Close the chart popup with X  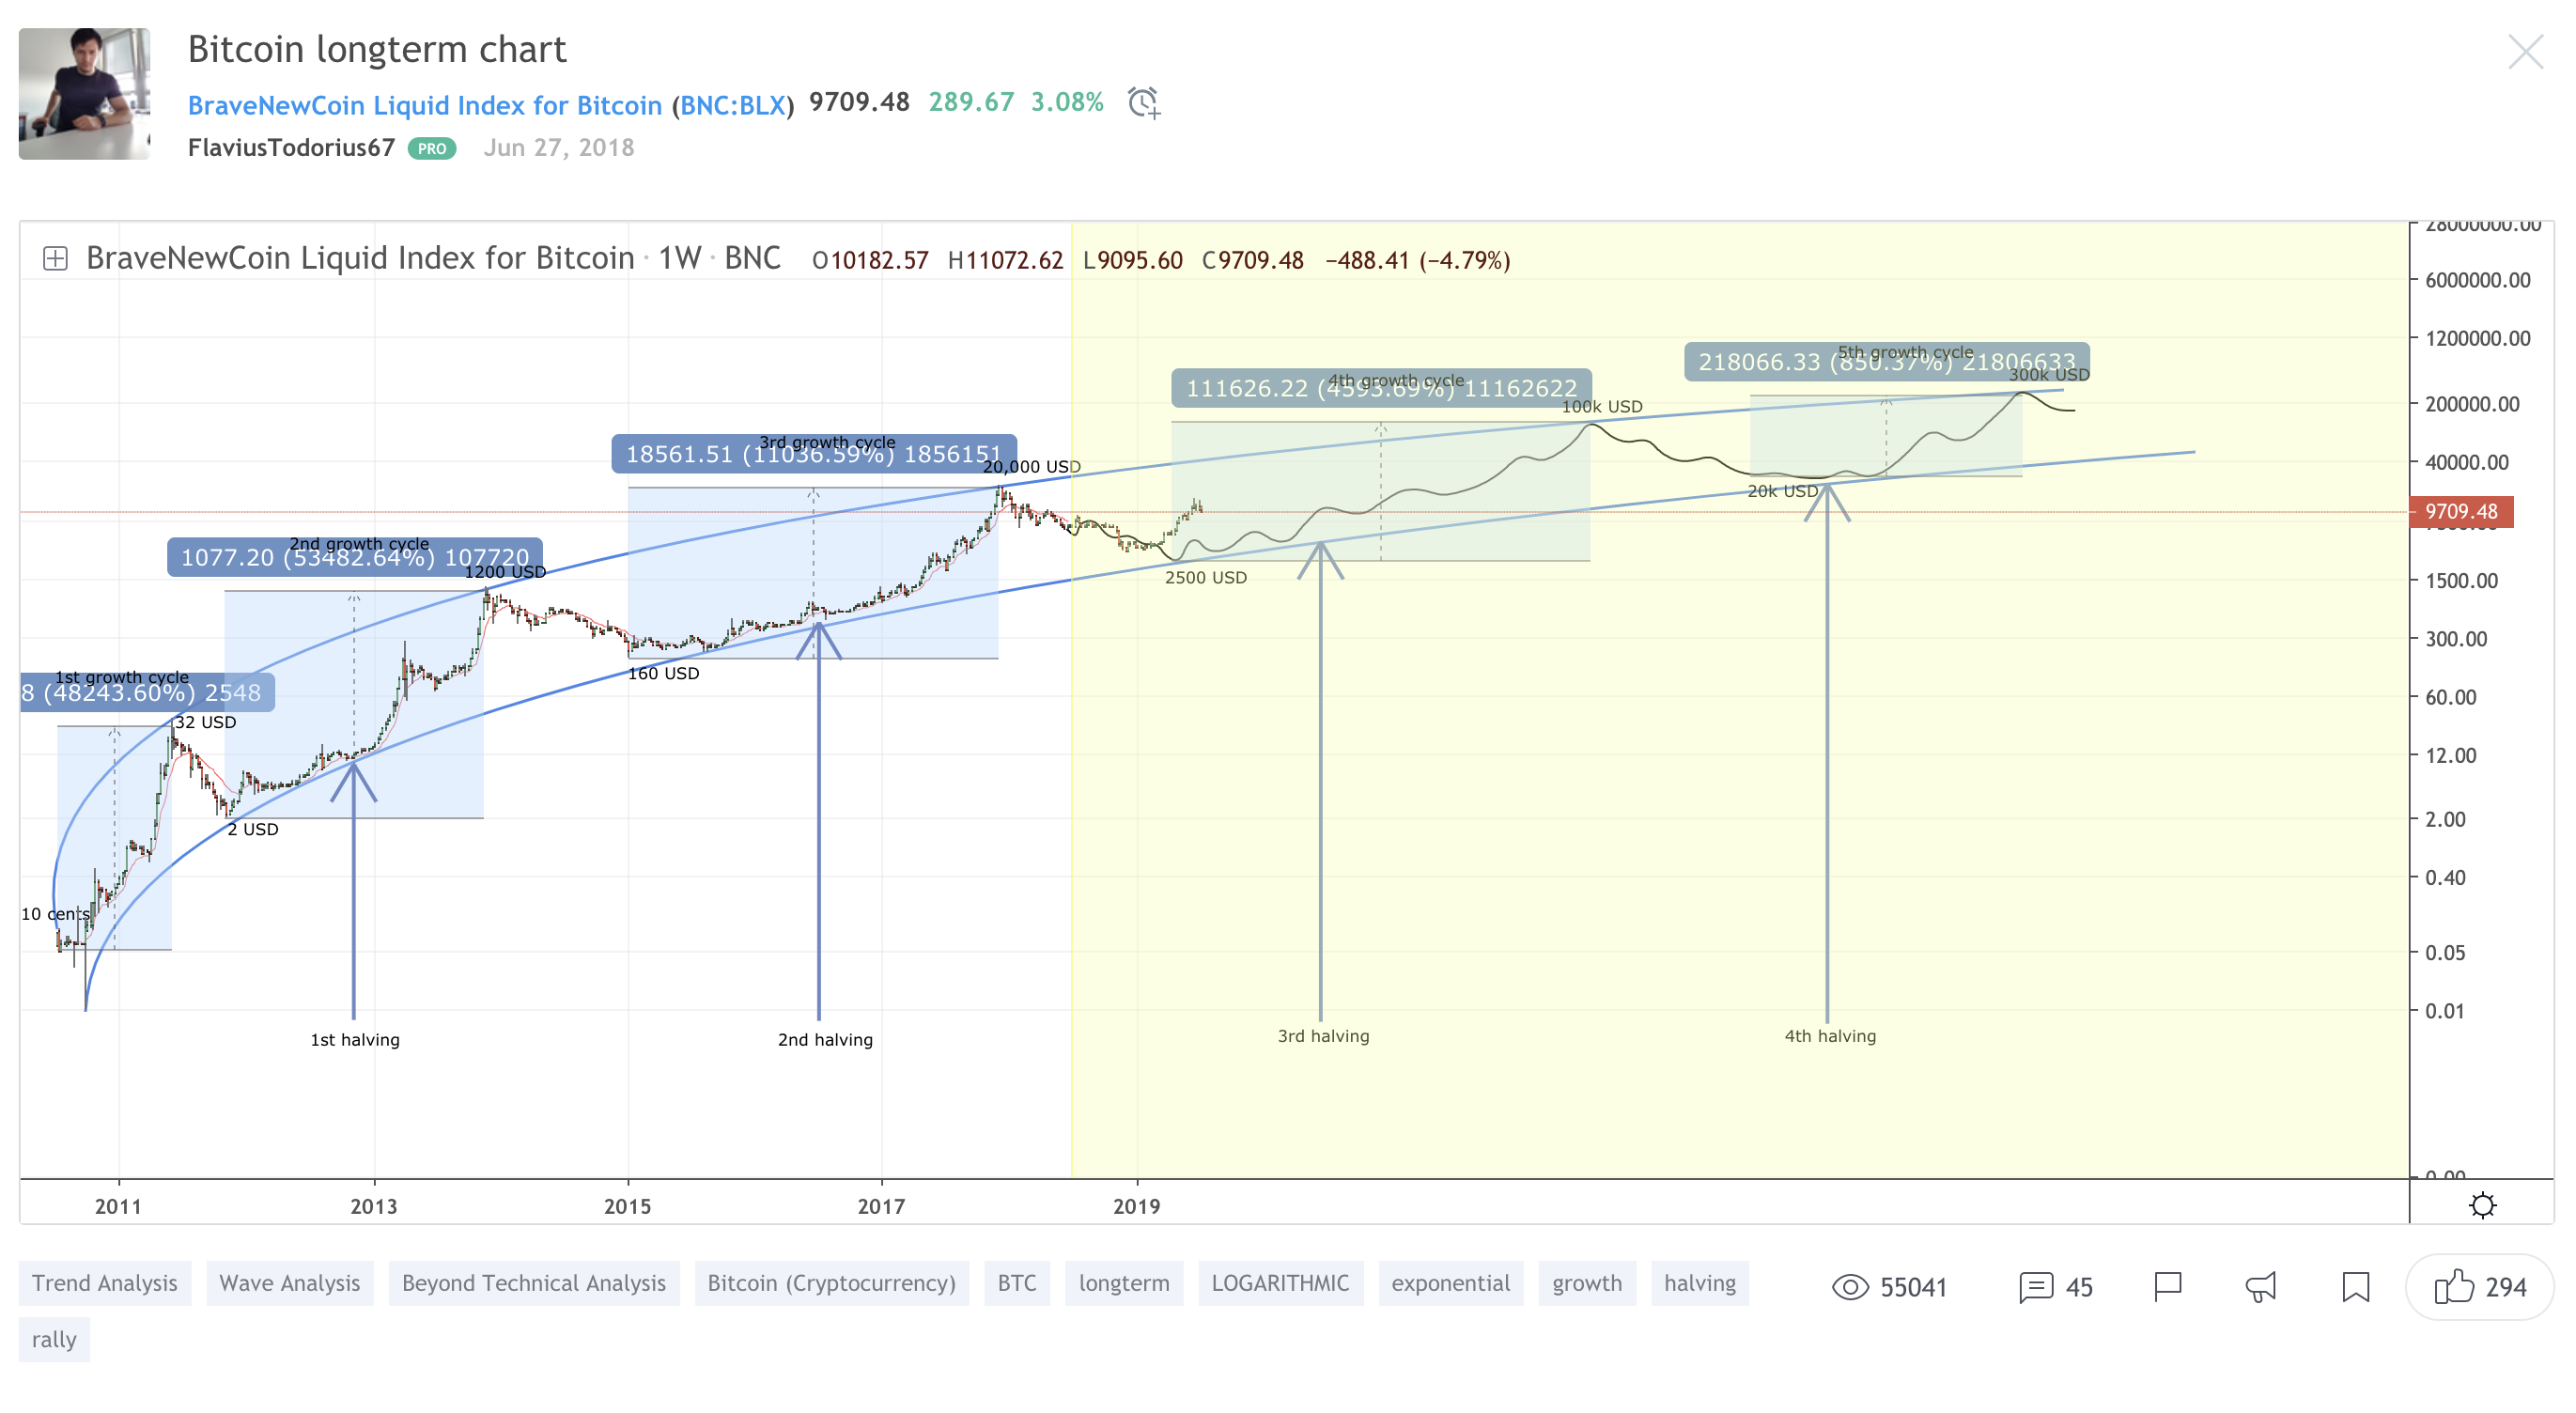point(2525,52)
